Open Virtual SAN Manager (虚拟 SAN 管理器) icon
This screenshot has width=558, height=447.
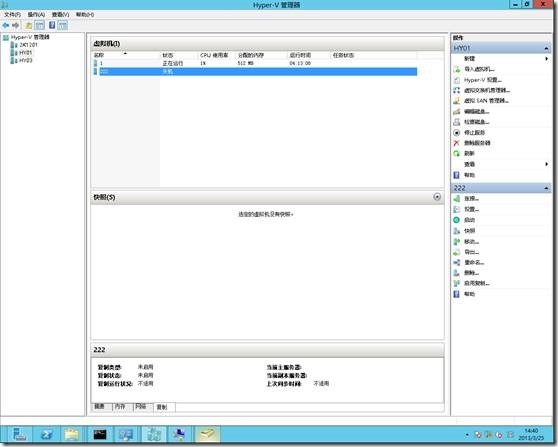click(x=457, y=101)
